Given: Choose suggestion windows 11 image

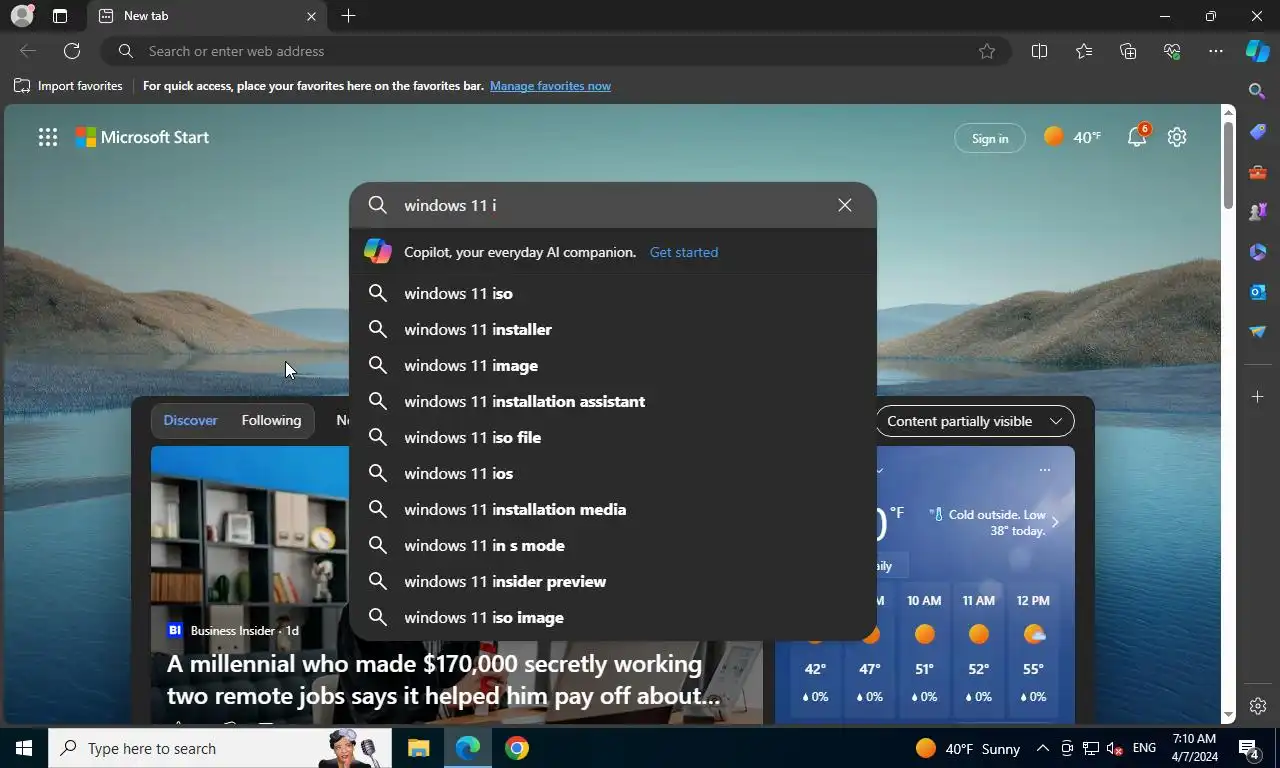Looking at the screenshot, I should (613, 365).
